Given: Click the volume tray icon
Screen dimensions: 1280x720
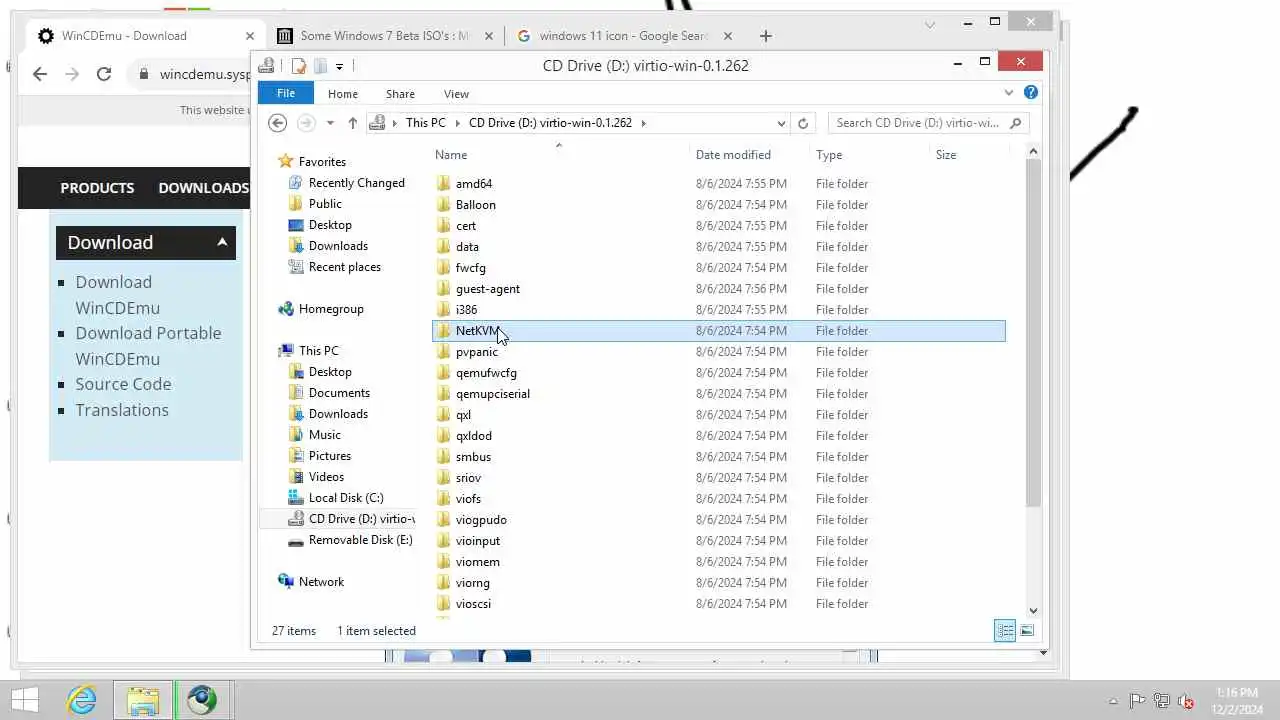Looking at the screenshot, I should 1186,701.
